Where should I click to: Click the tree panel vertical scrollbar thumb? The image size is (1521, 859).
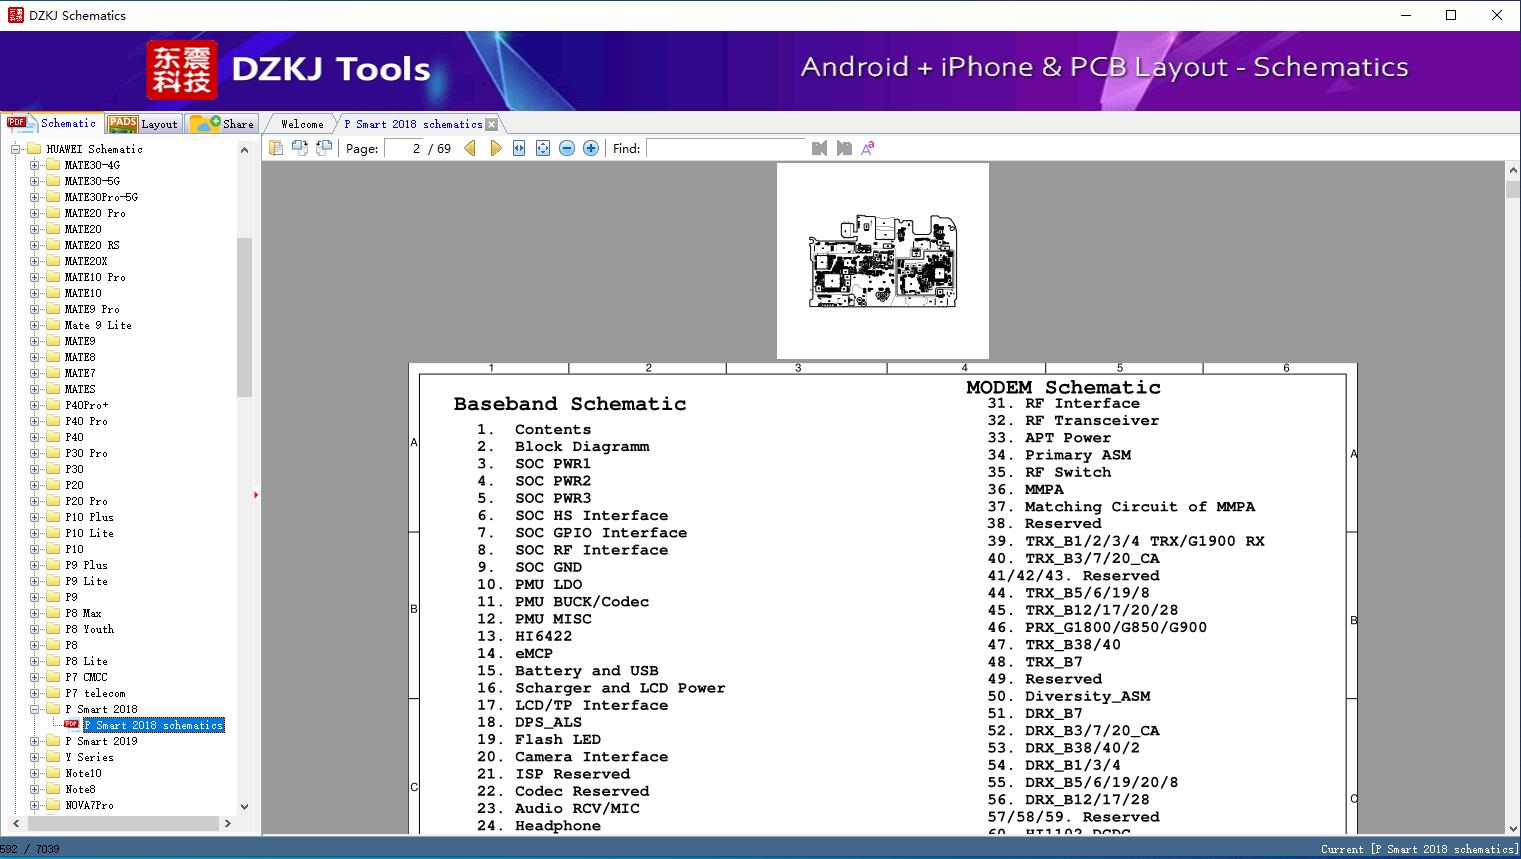[244, 318]
